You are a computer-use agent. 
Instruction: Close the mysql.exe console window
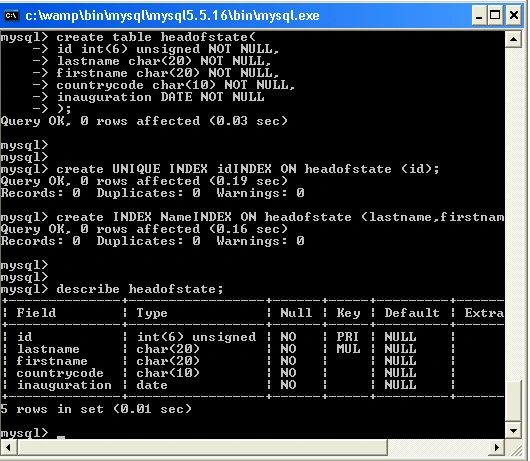[x=513, y=16]
